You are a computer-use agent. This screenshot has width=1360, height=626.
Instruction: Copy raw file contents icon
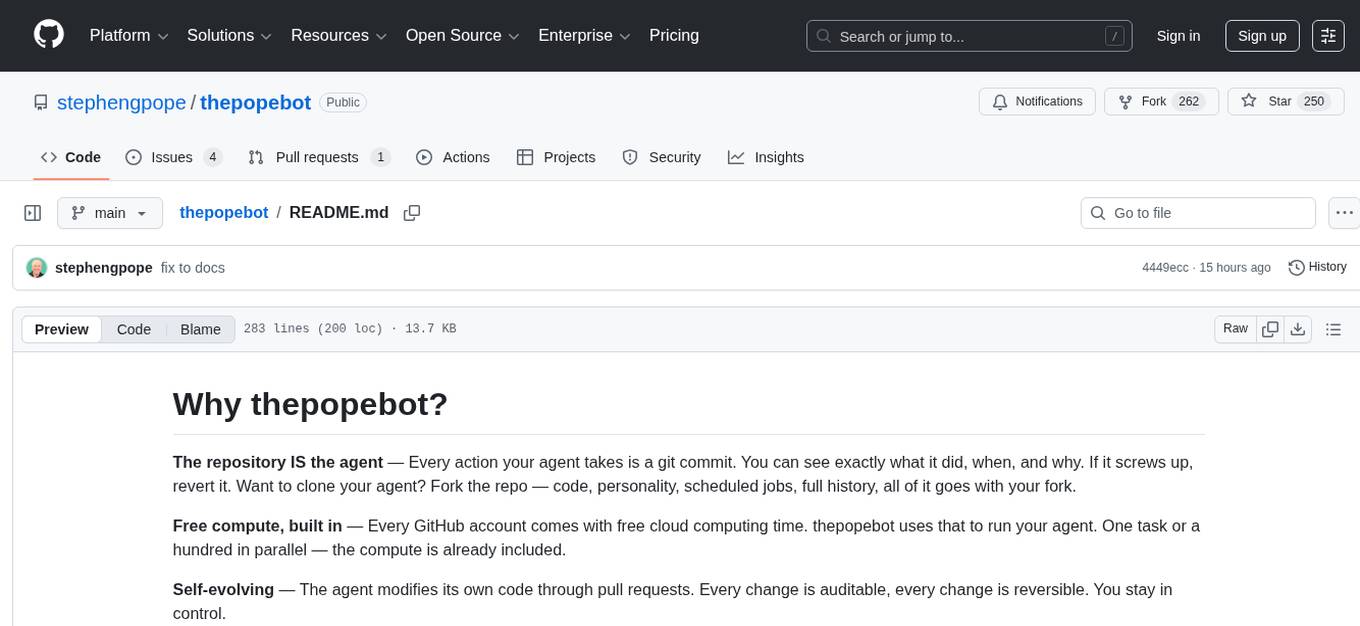point(1270,328)
